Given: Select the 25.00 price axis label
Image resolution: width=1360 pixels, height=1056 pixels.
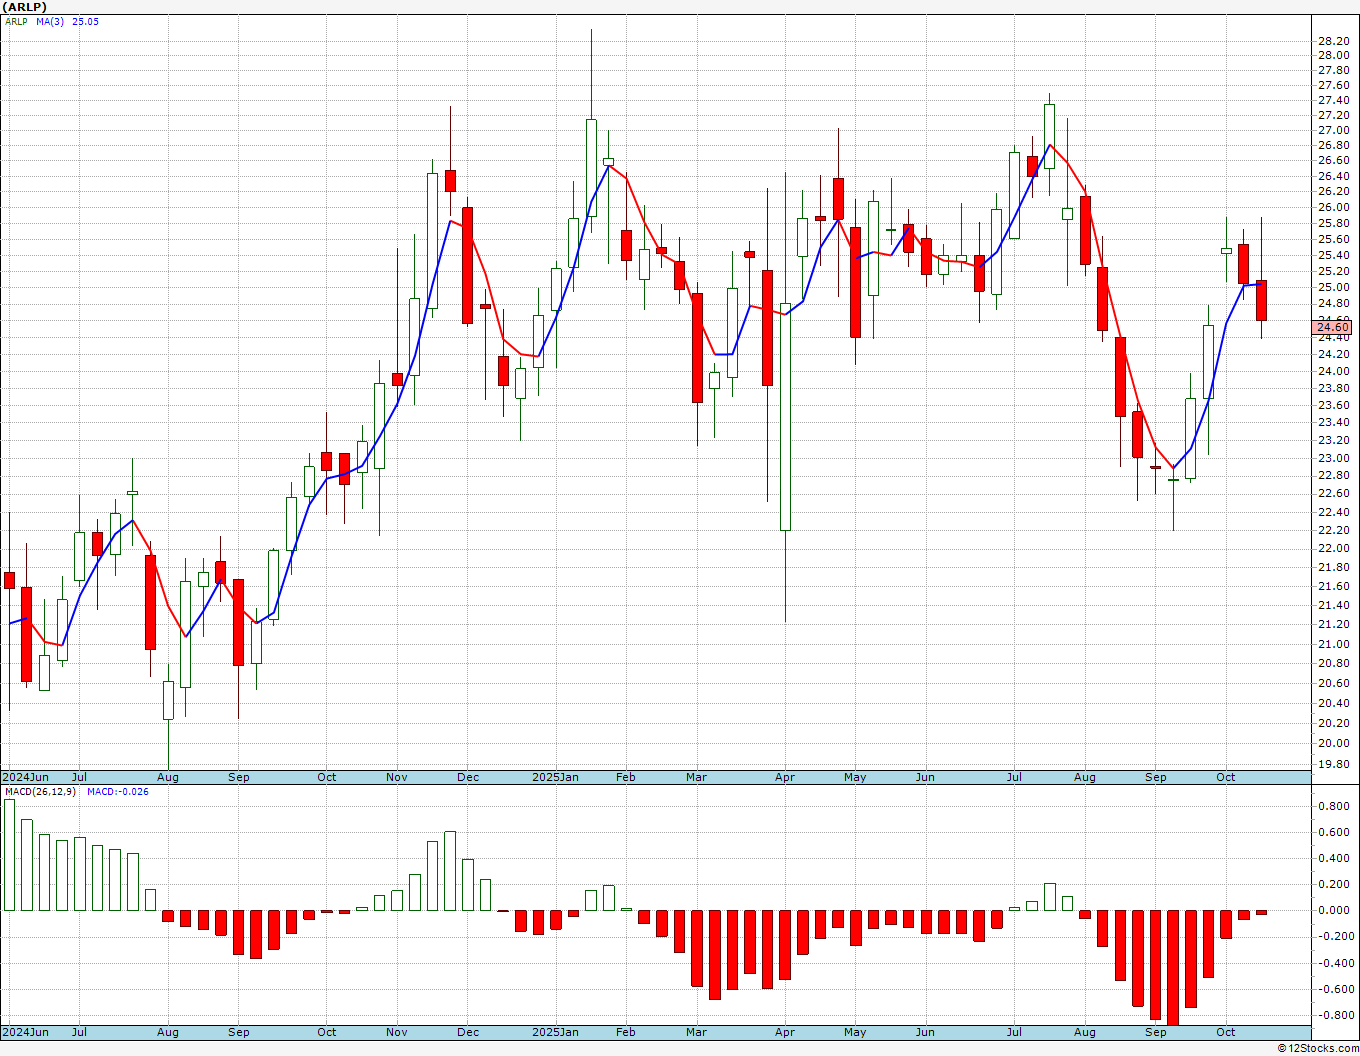Looking at the screenshot, I should click(x=1333, y=287).
